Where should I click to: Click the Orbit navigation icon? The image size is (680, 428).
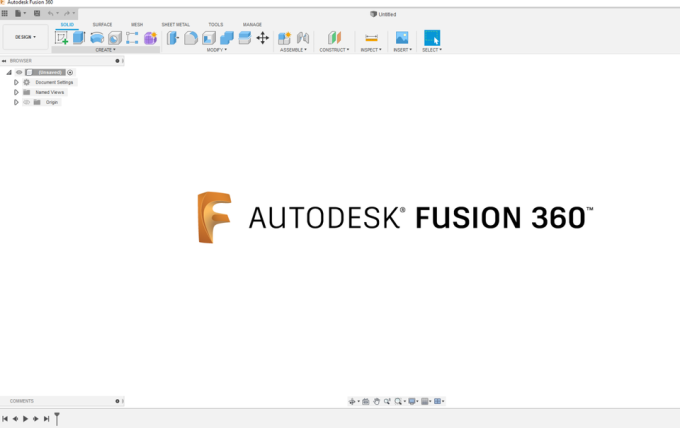click(x=352, y=401)
